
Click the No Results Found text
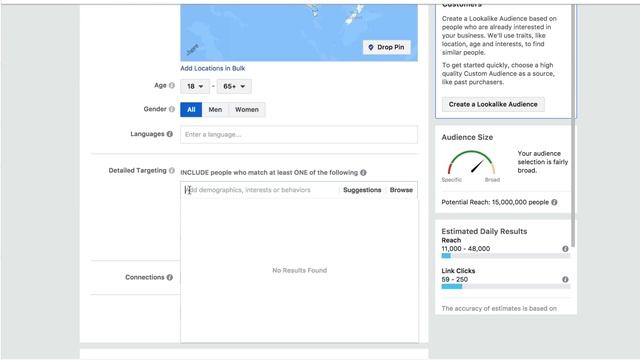coord(300,270)
